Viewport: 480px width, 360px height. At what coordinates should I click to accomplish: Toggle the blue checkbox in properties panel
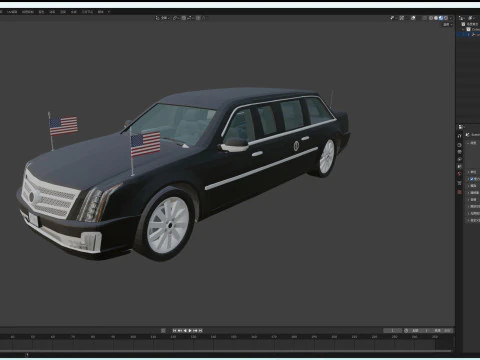pos(472,179)
